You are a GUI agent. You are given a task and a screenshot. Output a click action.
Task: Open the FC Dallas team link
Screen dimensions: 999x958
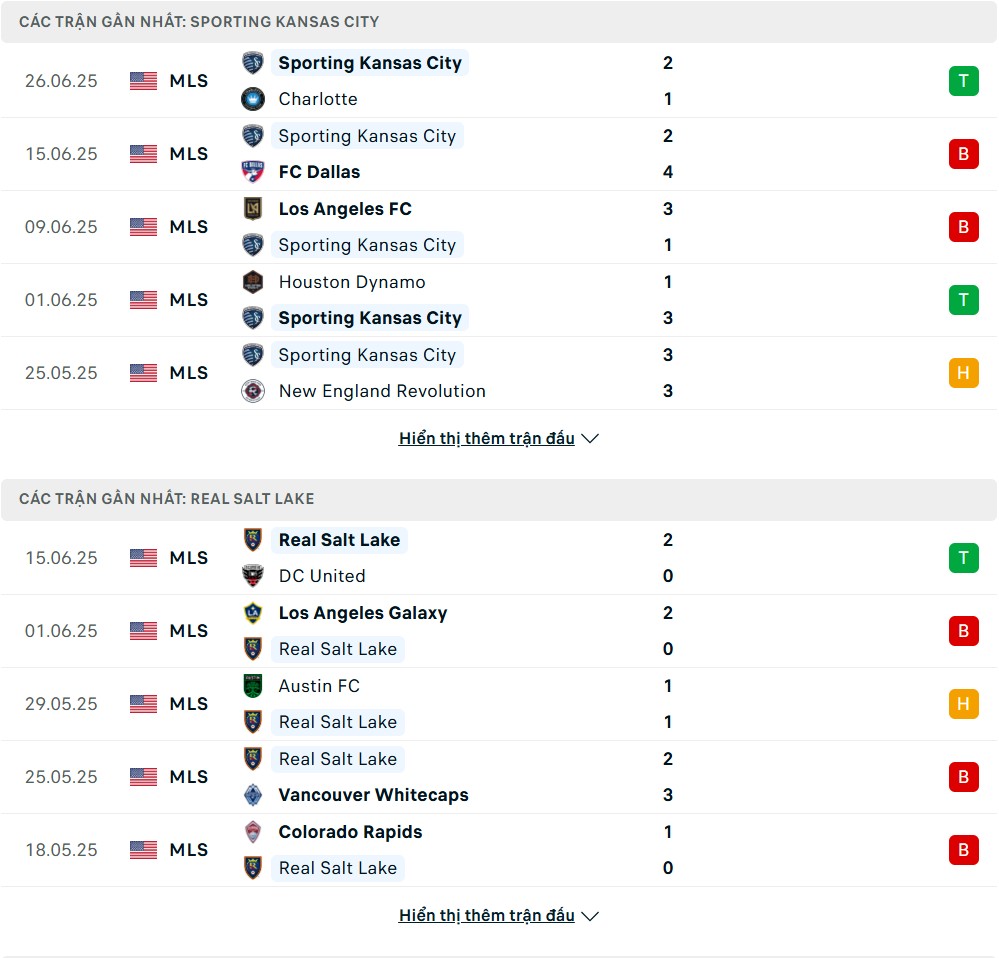click(319, 172)
